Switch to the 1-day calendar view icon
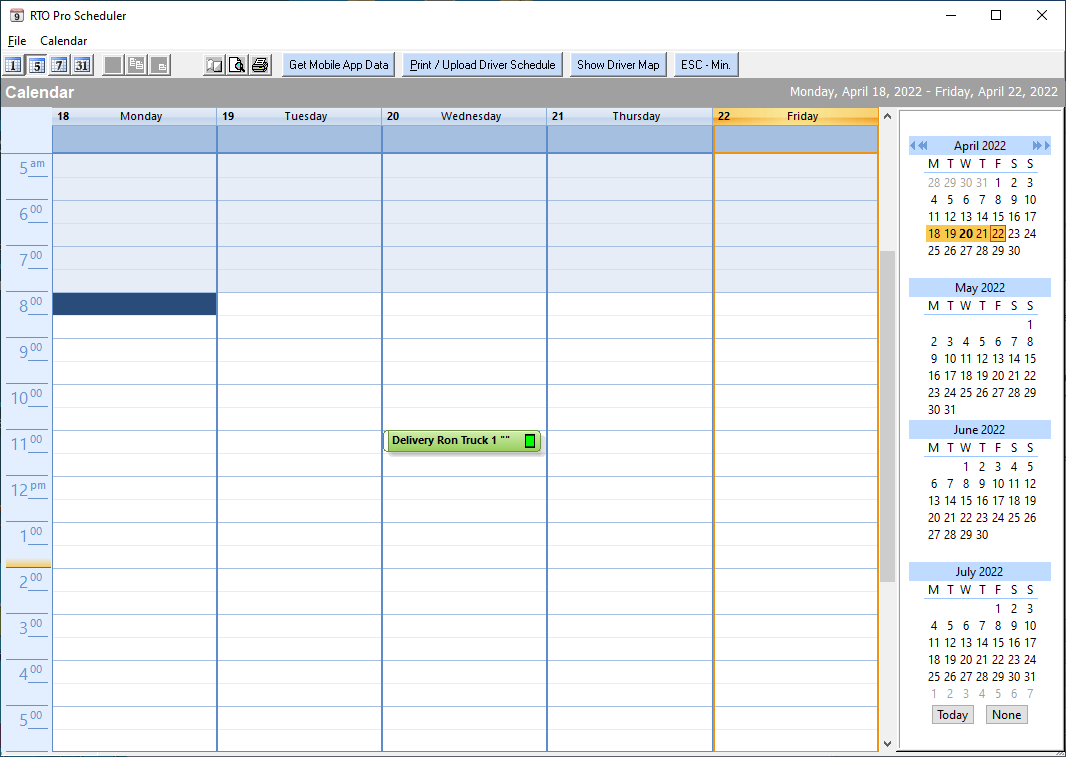1066x757 pixels. pos(13,65)
